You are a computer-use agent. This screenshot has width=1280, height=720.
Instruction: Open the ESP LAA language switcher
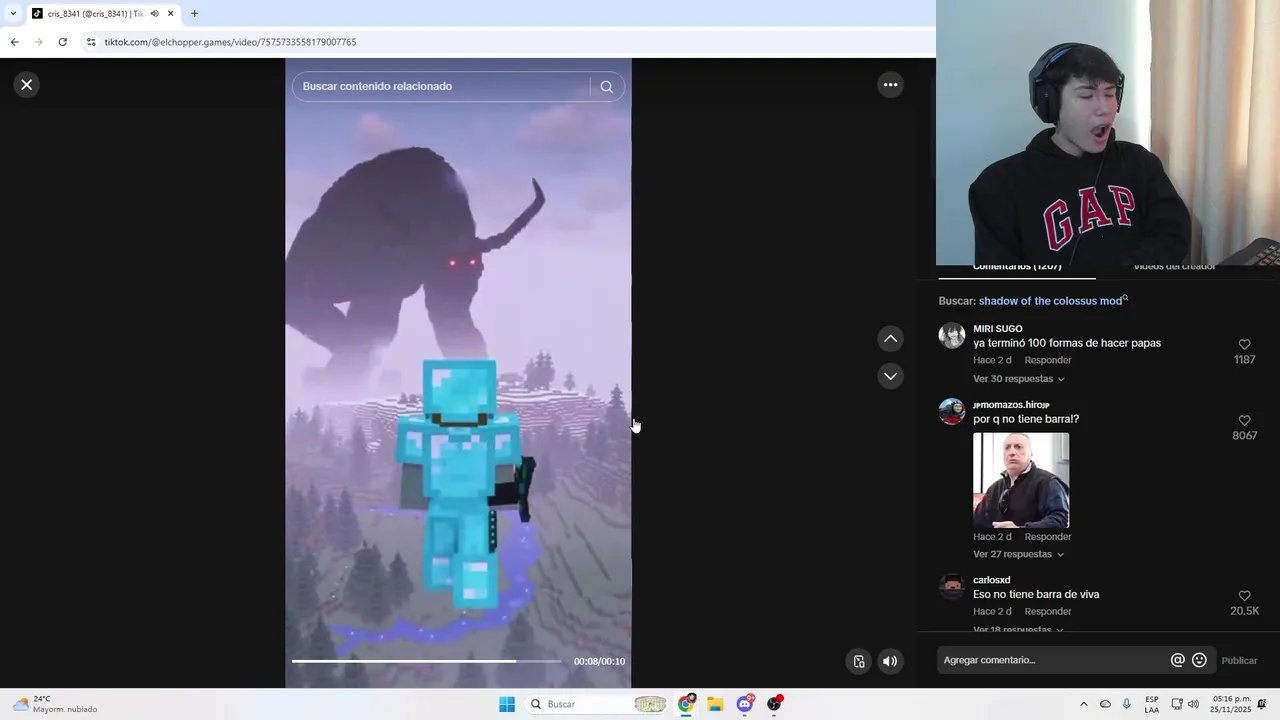[1152, 704]
